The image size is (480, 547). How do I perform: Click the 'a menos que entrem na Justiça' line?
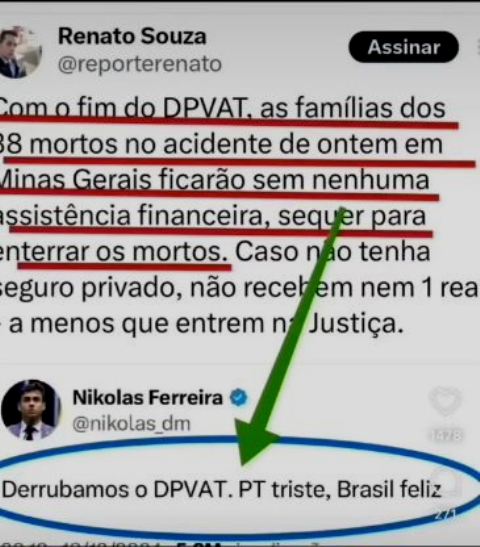point(203,324)
